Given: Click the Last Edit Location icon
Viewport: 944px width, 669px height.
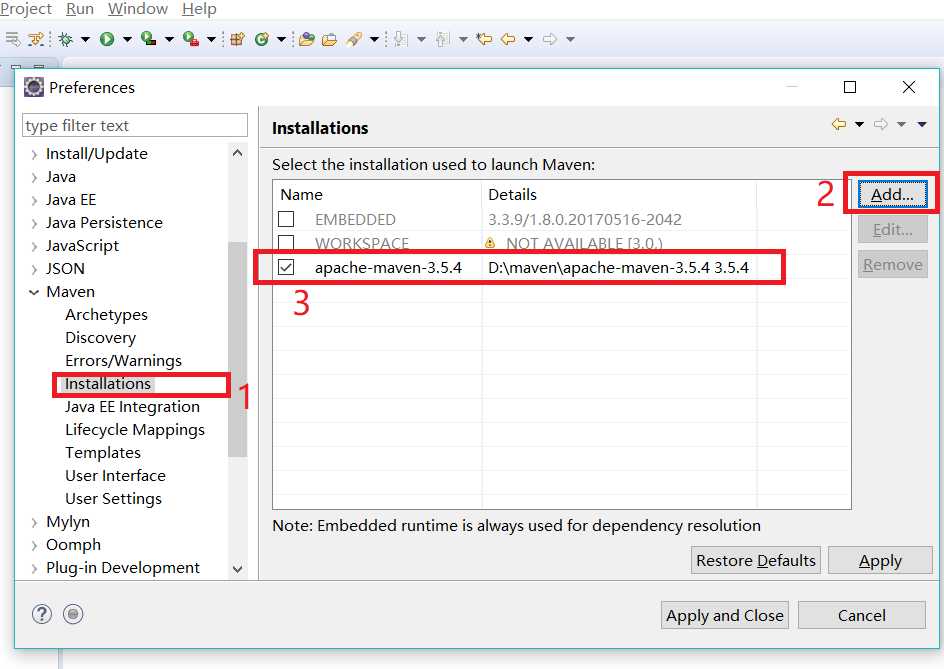Looking at the screenshot, I should pos(484,39).
